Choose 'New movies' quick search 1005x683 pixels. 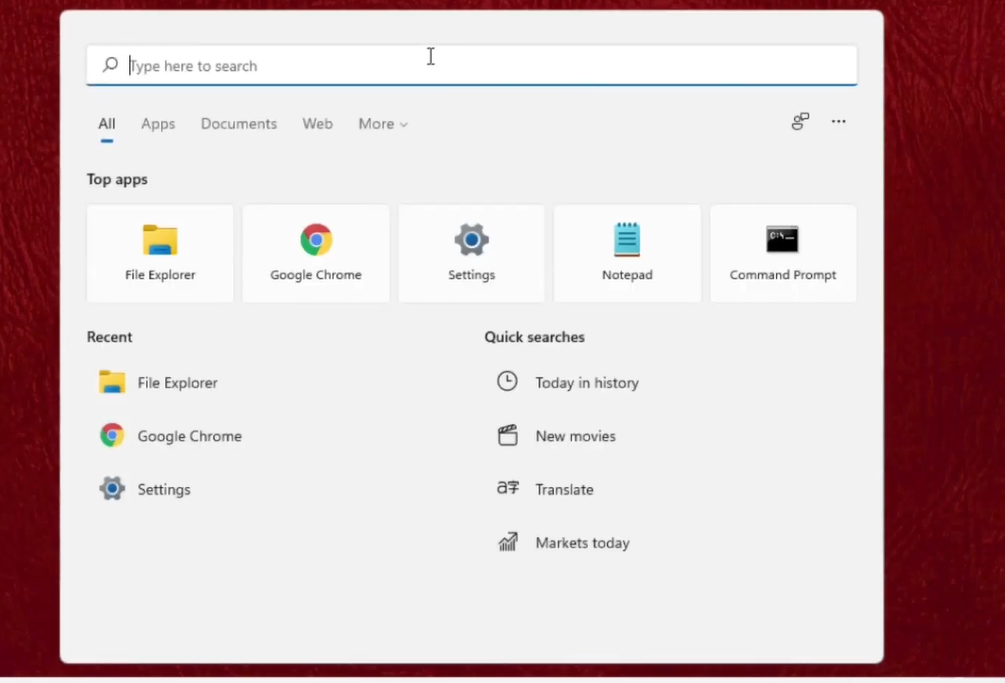[576, 436]
